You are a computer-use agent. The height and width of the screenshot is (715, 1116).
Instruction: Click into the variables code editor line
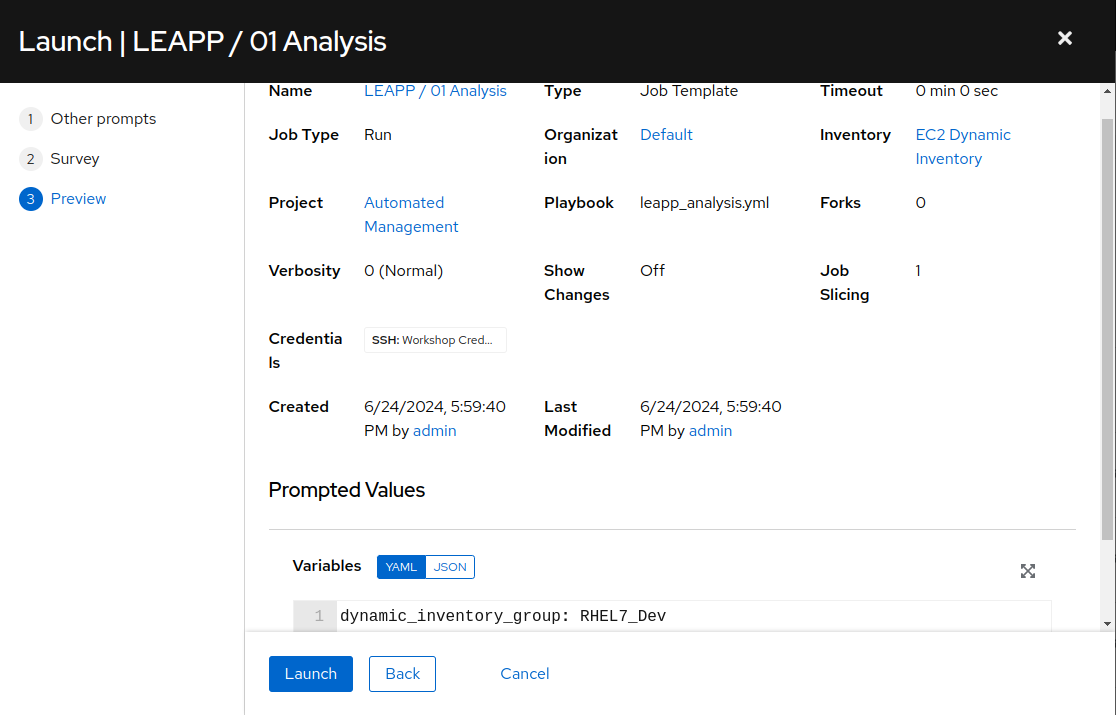coord(695,616)
